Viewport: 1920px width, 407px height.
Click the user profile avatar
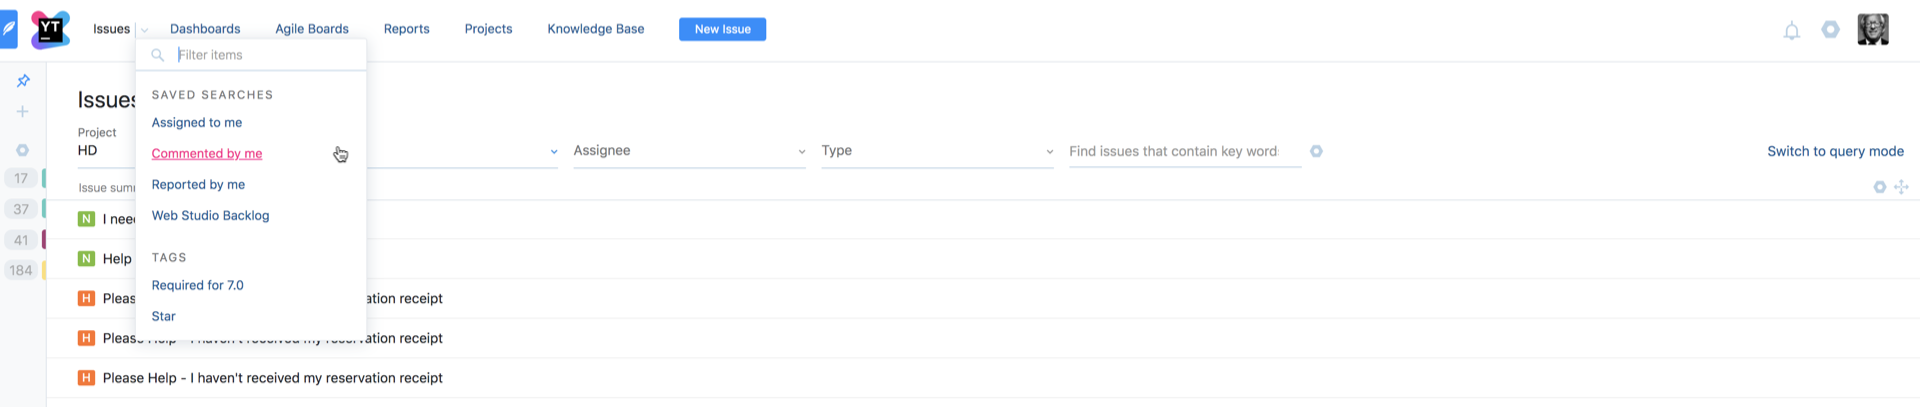pos(1872,29)
